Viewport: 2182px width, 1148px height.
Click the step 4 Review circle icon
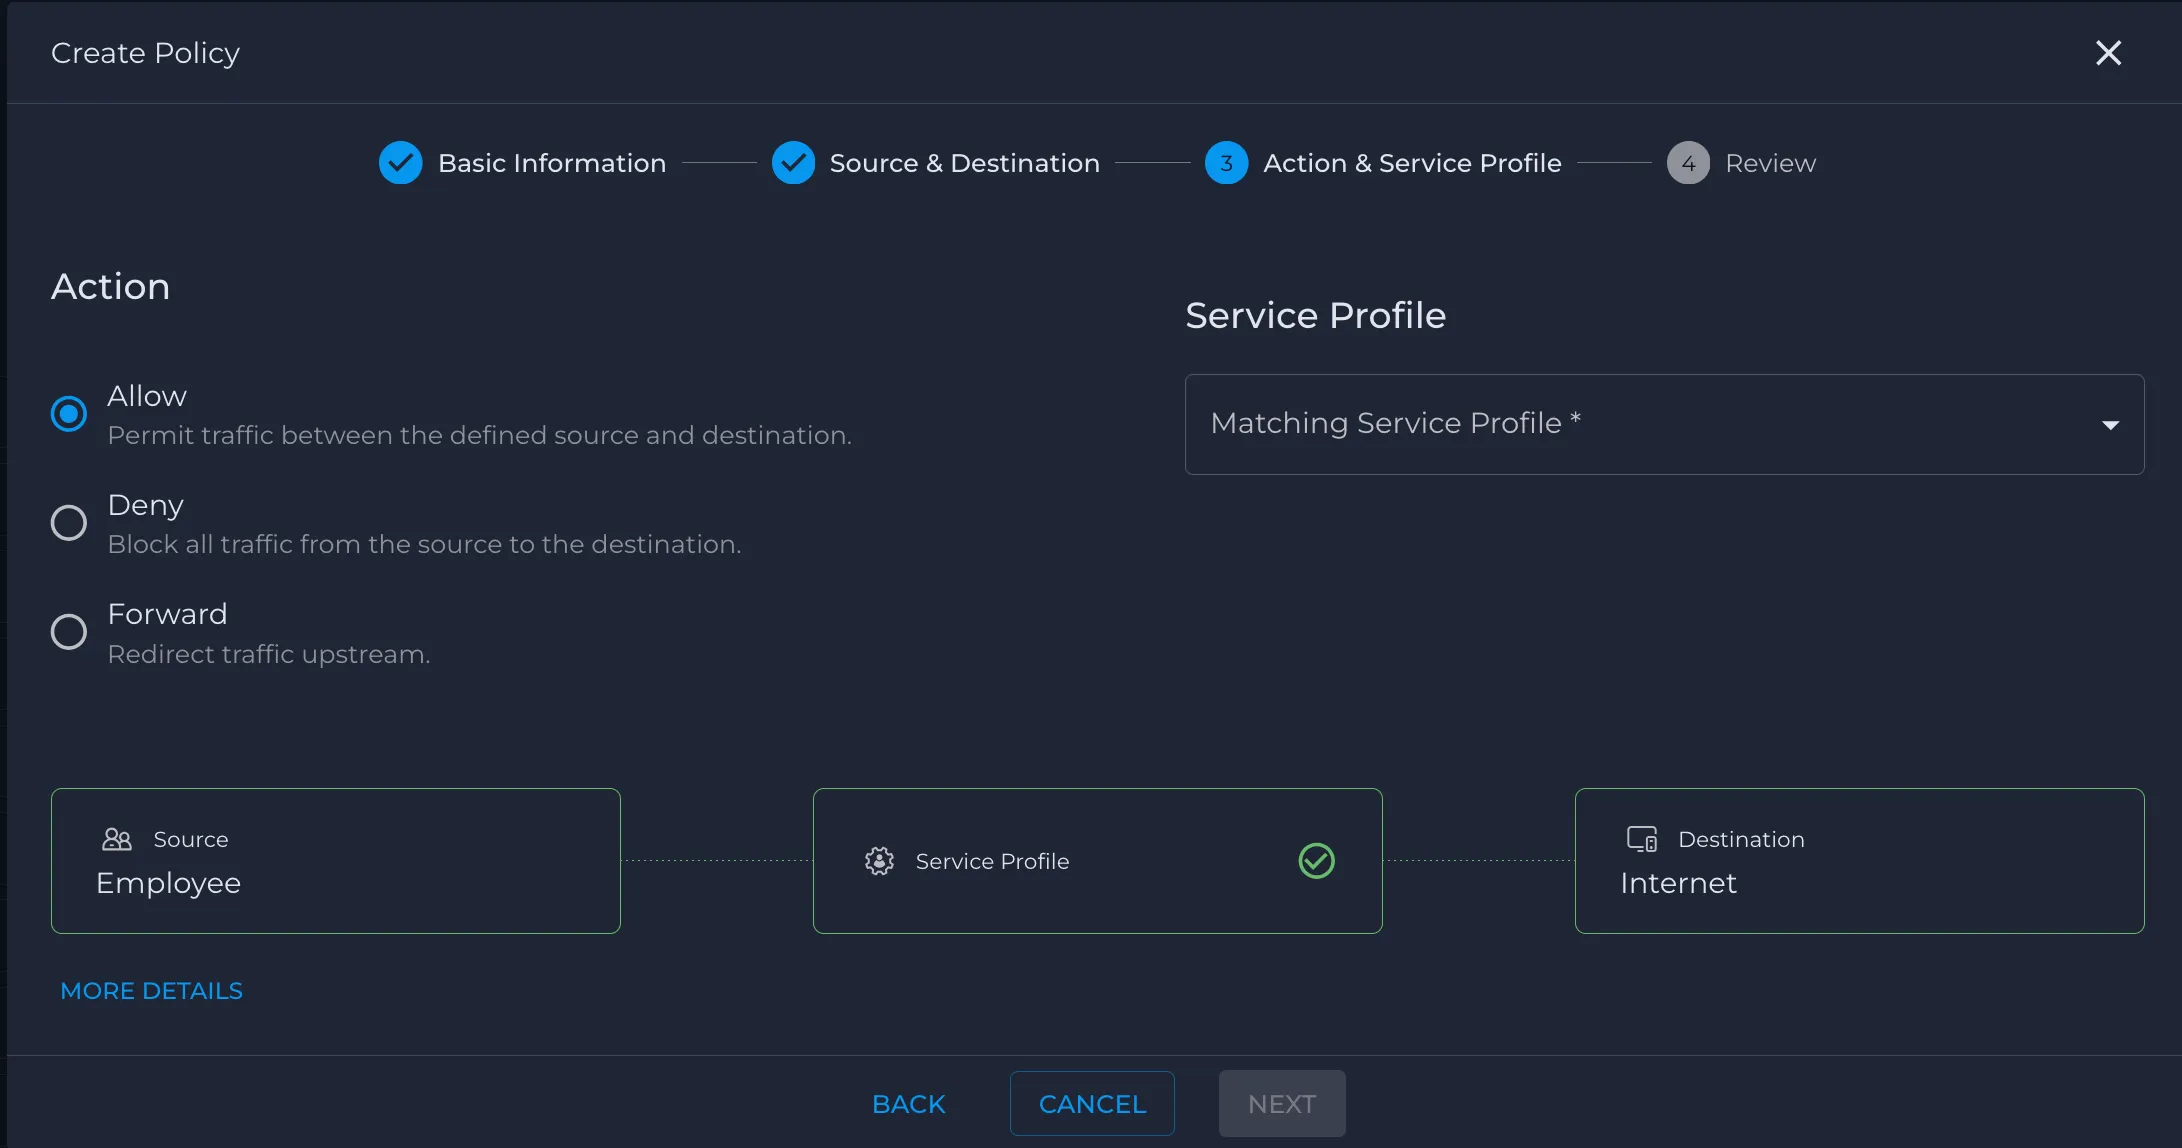1688,163
